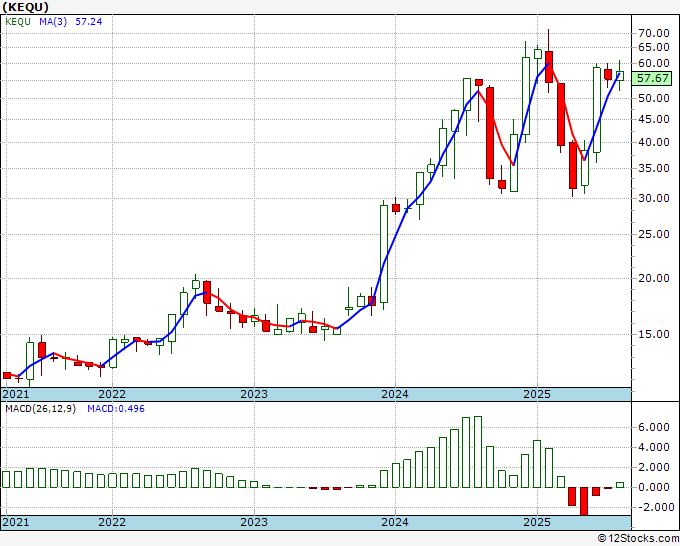The image size is (680, 546).
Task: Click the green KEQU legend label
Action: click(18, 22)
